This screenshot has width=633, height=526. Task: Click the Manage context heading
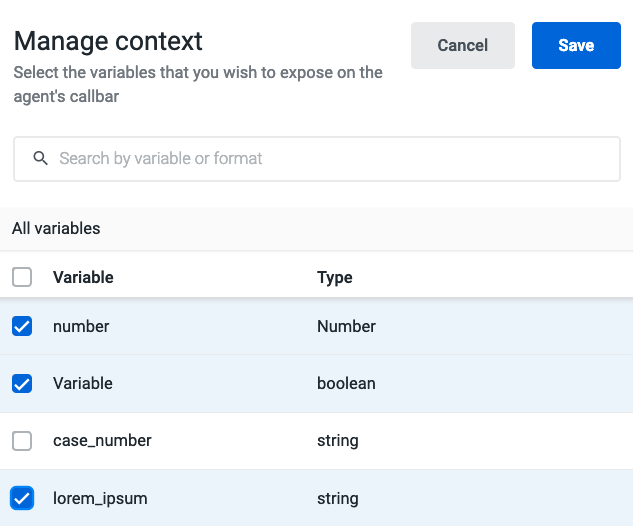tap(108, 41)
